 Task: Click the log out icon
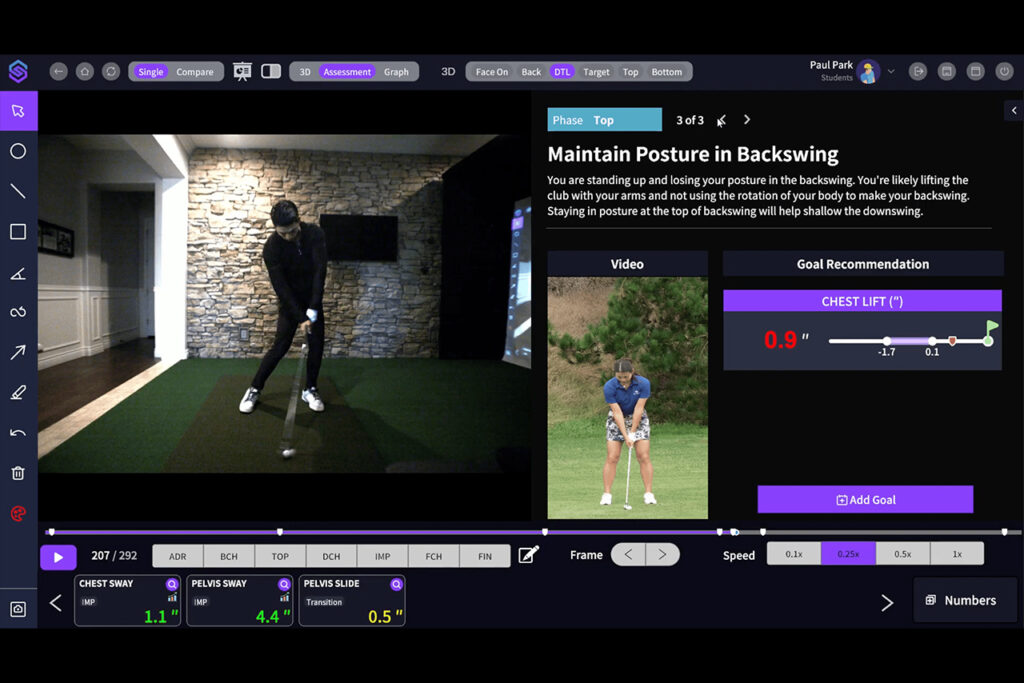918,71
